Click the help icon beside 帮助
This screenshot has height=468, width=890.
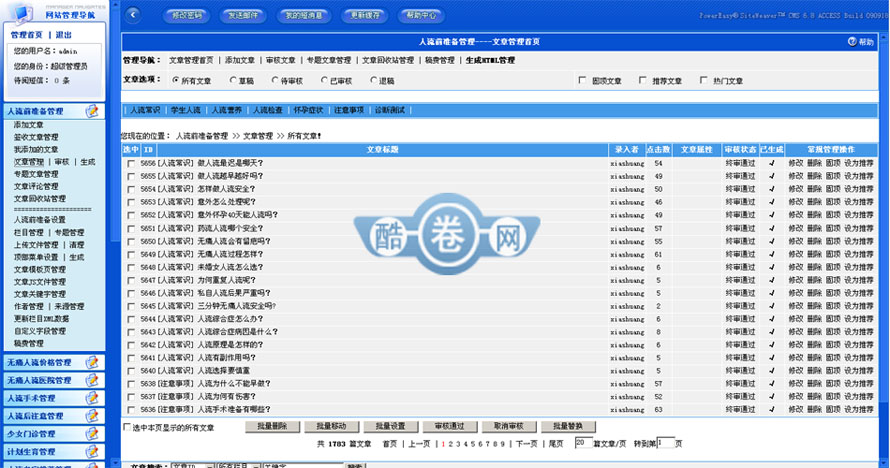(x=852, y=41)
